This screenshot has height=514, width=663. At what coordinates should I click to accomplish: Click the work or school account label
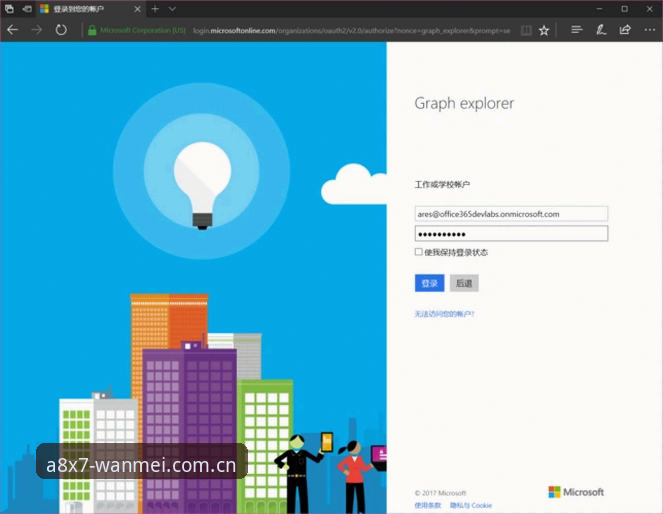pyautogui.click(x=442, y=185)
